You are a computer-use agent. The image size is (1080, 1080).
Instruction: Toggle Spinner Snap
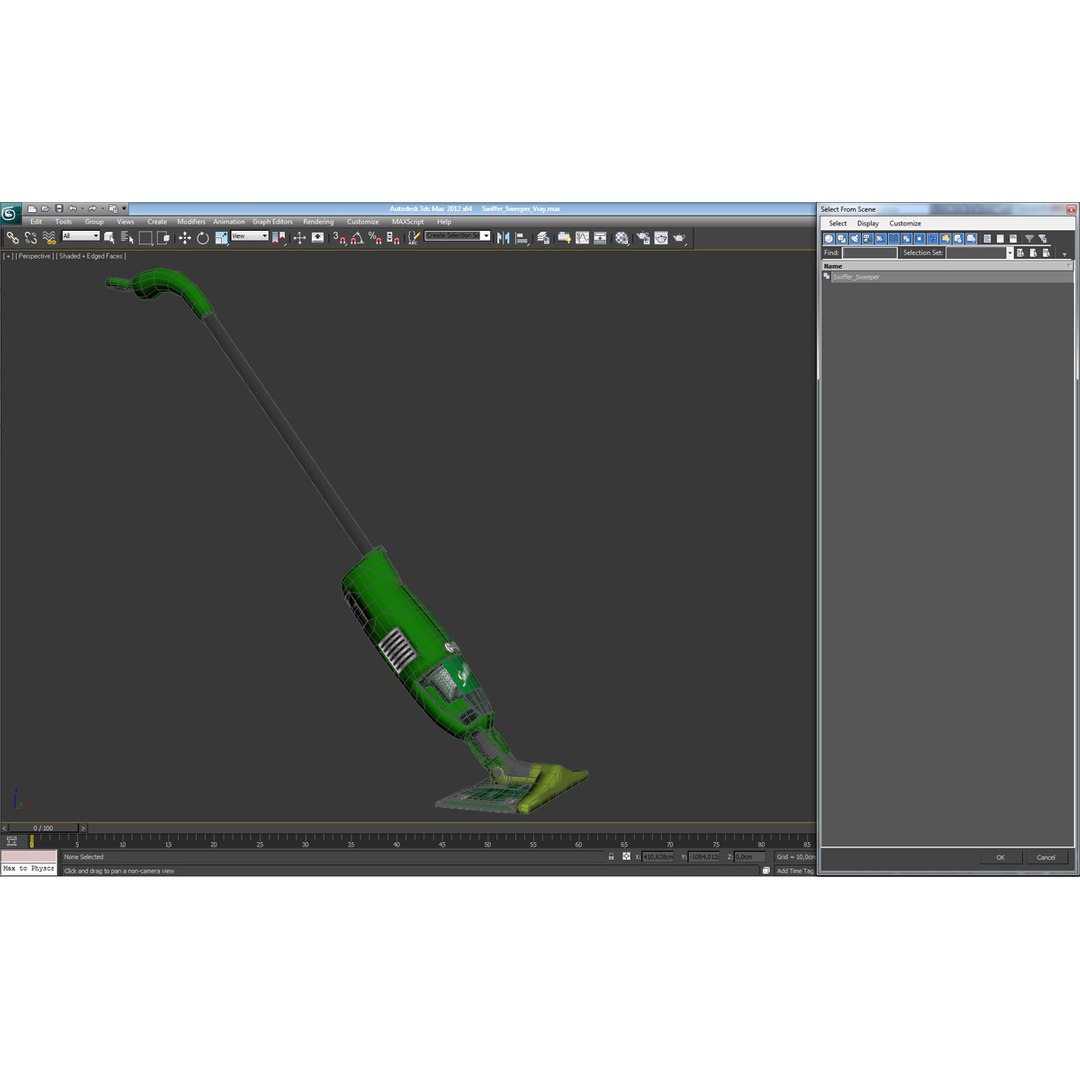(x=393, y=238)
